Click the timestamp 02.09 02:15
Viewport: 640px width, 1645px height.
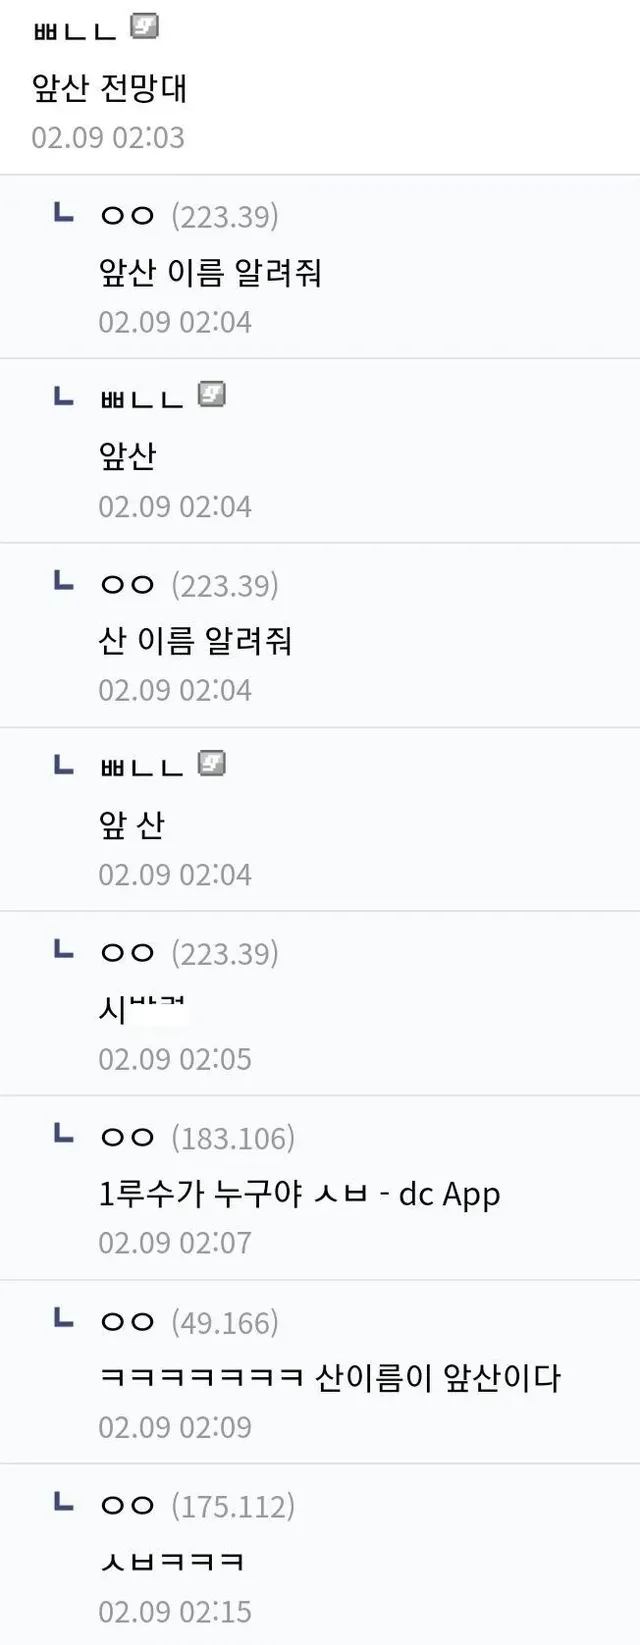pyautogui.click(x=175, y=1611)
